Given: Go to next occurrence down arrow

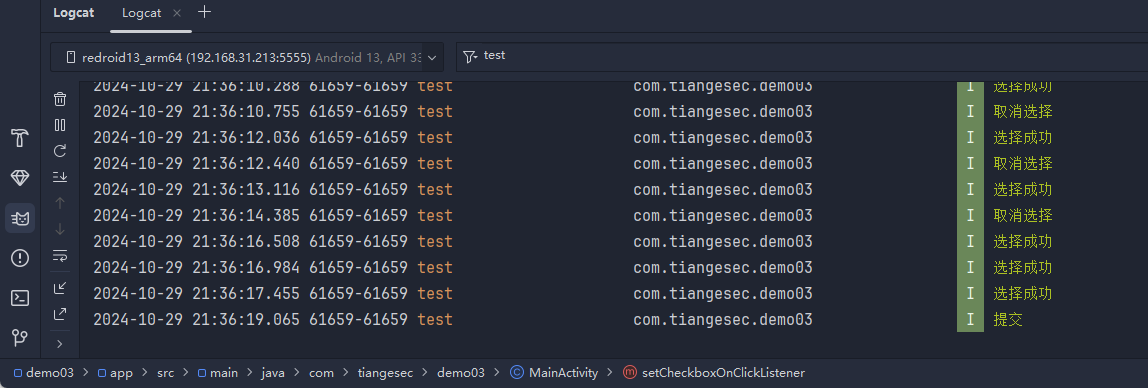Looking at the screenshot, I should (60, 229).
